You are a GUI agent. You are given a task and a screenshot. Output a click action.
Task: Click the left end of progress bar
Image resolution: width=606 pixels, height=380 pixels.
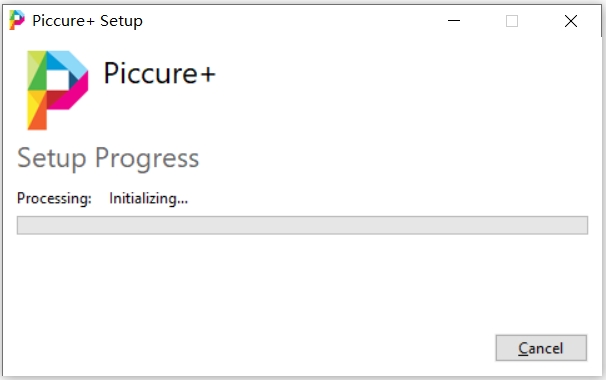point(23,225)
